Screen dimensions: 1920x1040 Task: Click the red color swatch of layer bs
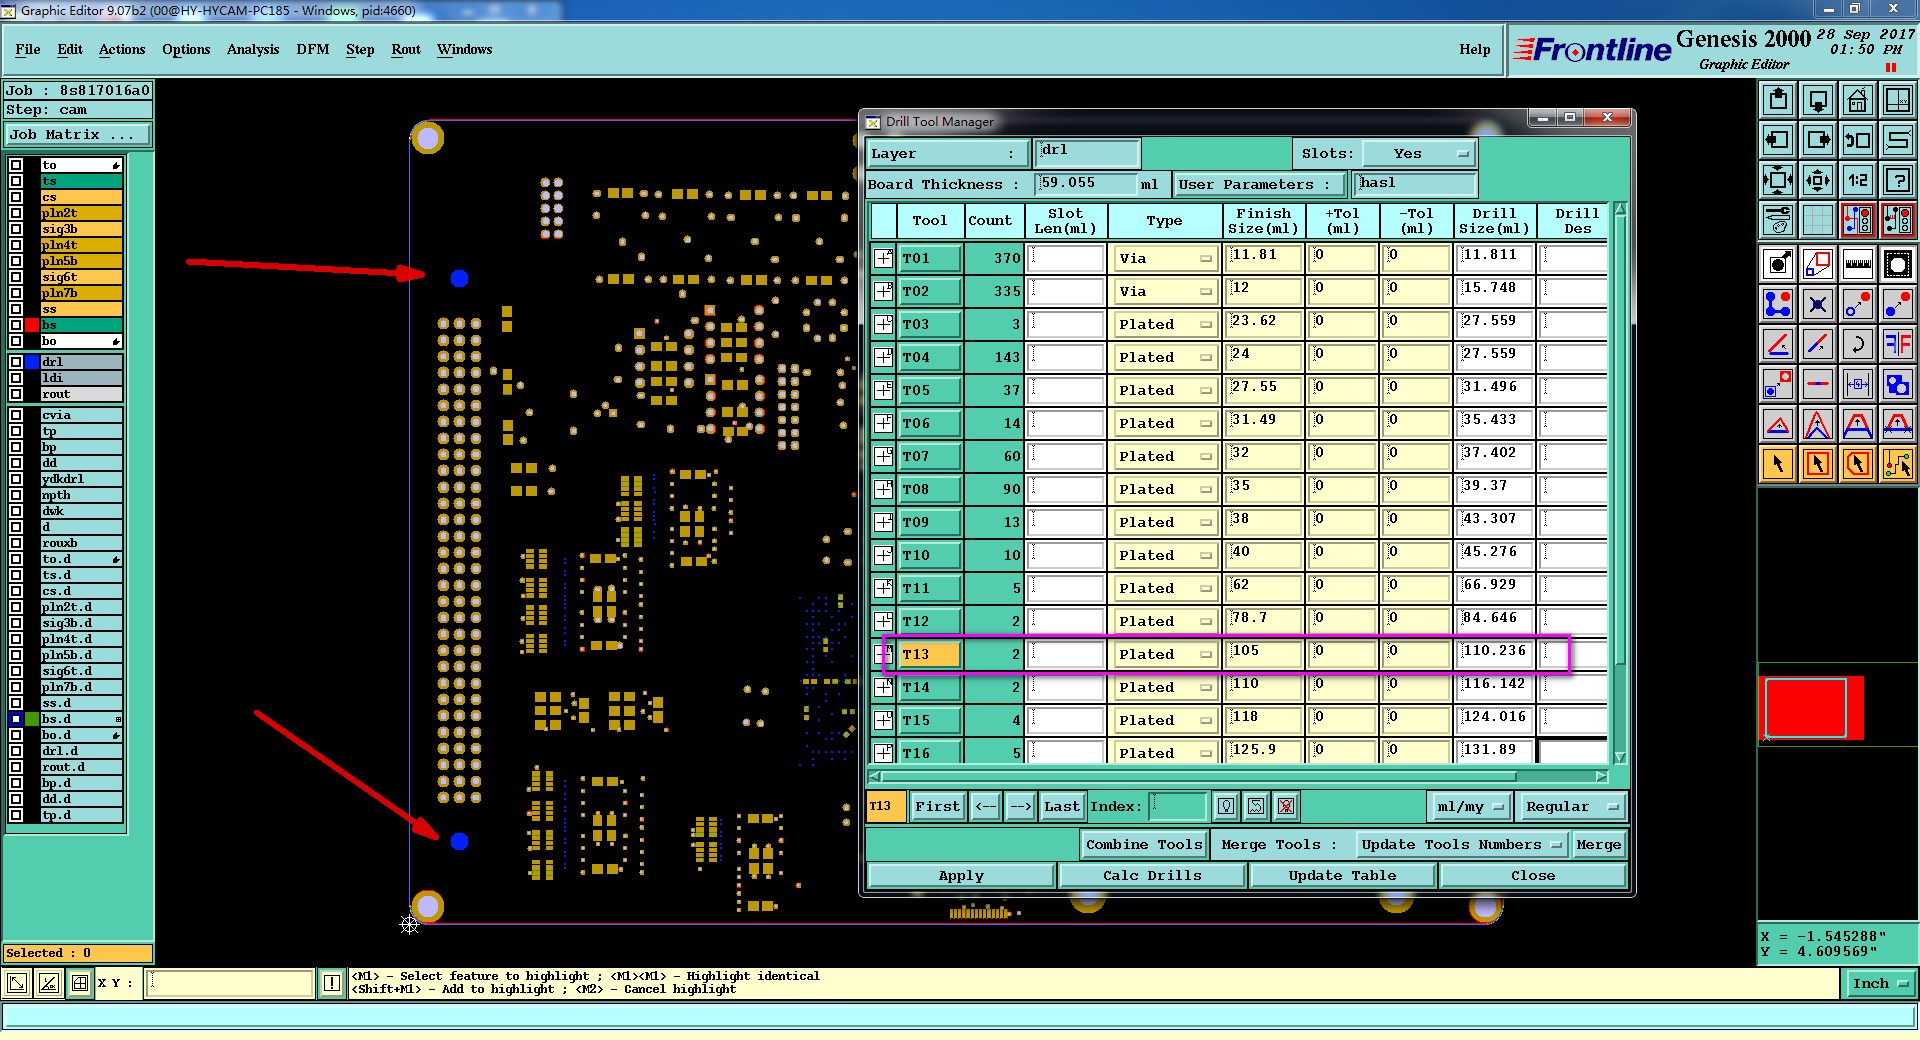click(32, 325)
